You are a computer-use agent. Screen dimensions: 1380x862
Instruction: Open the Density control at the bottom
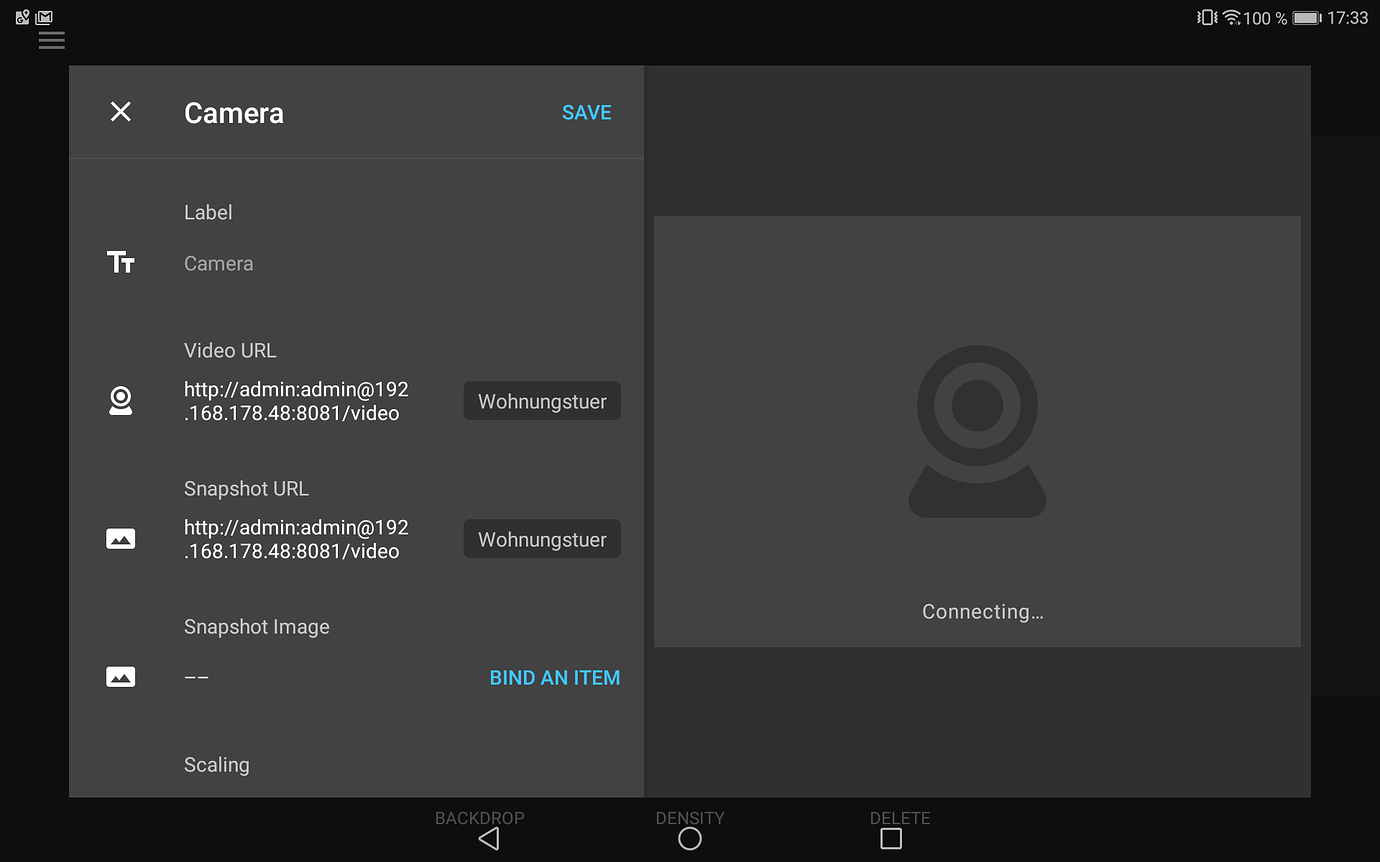689,829
